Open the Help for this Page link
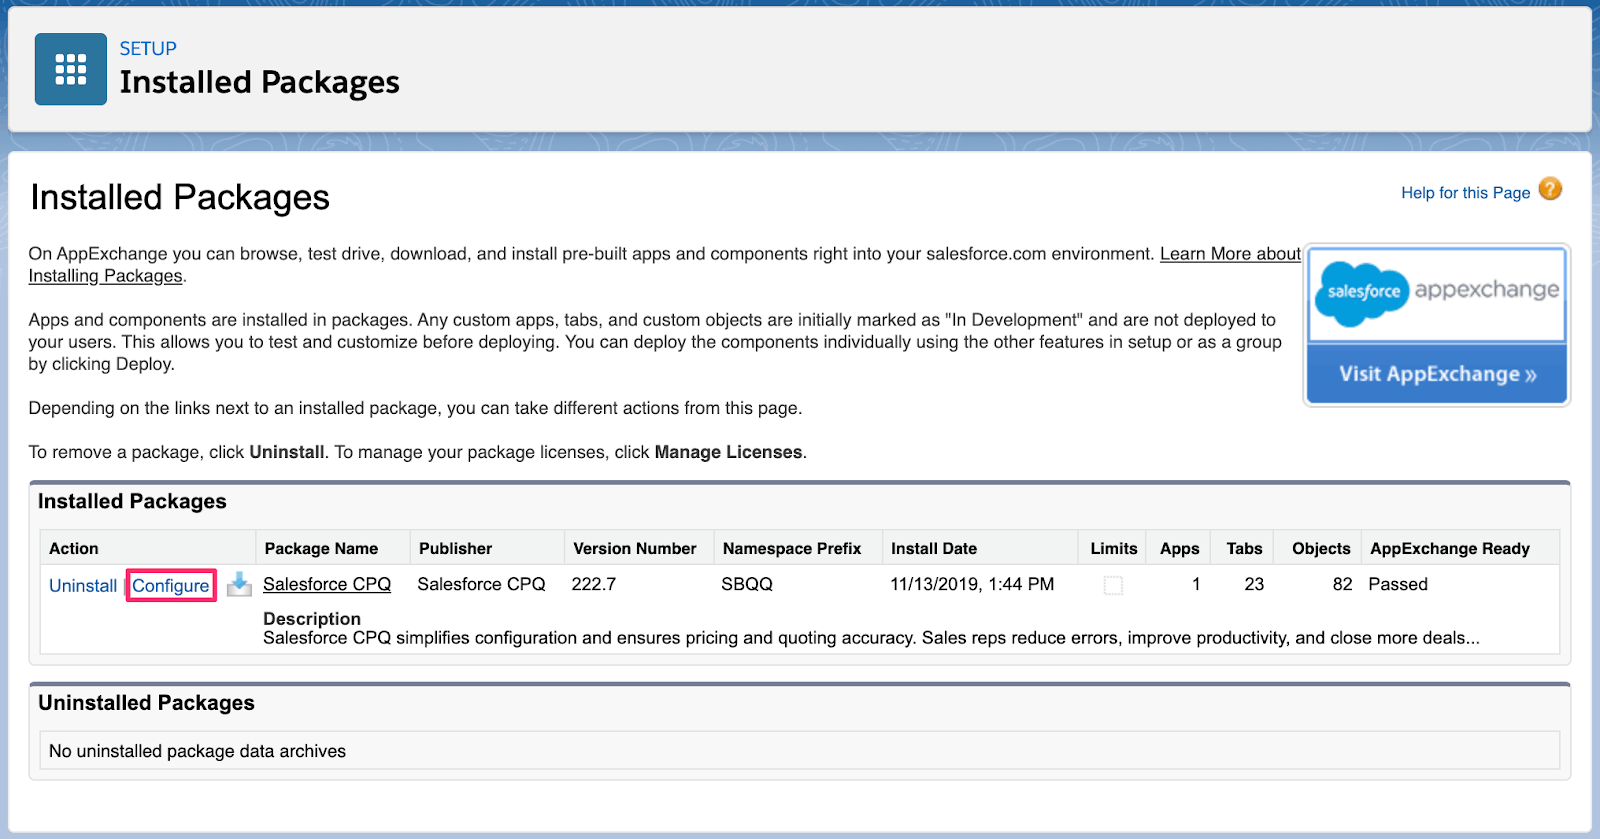This screenshot has height=839, width=1600. pos(1465,193)
